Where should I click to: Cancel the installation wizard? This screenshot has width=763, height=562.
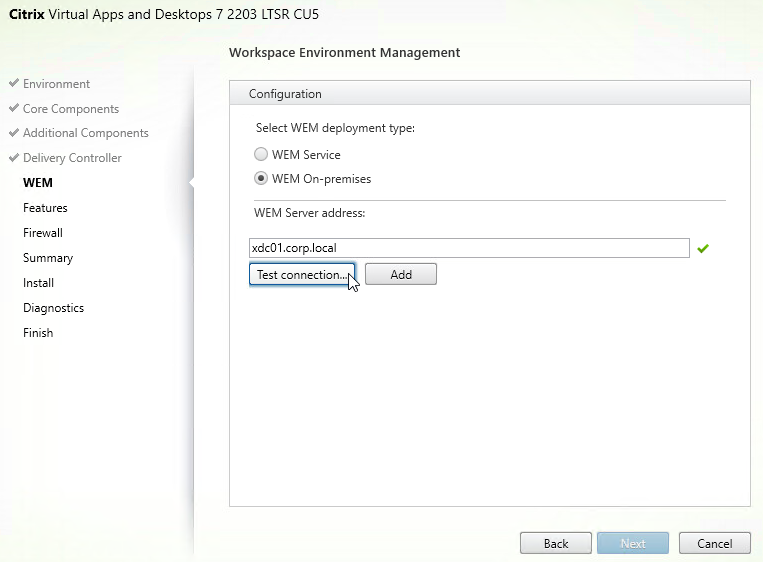(714, 543)
